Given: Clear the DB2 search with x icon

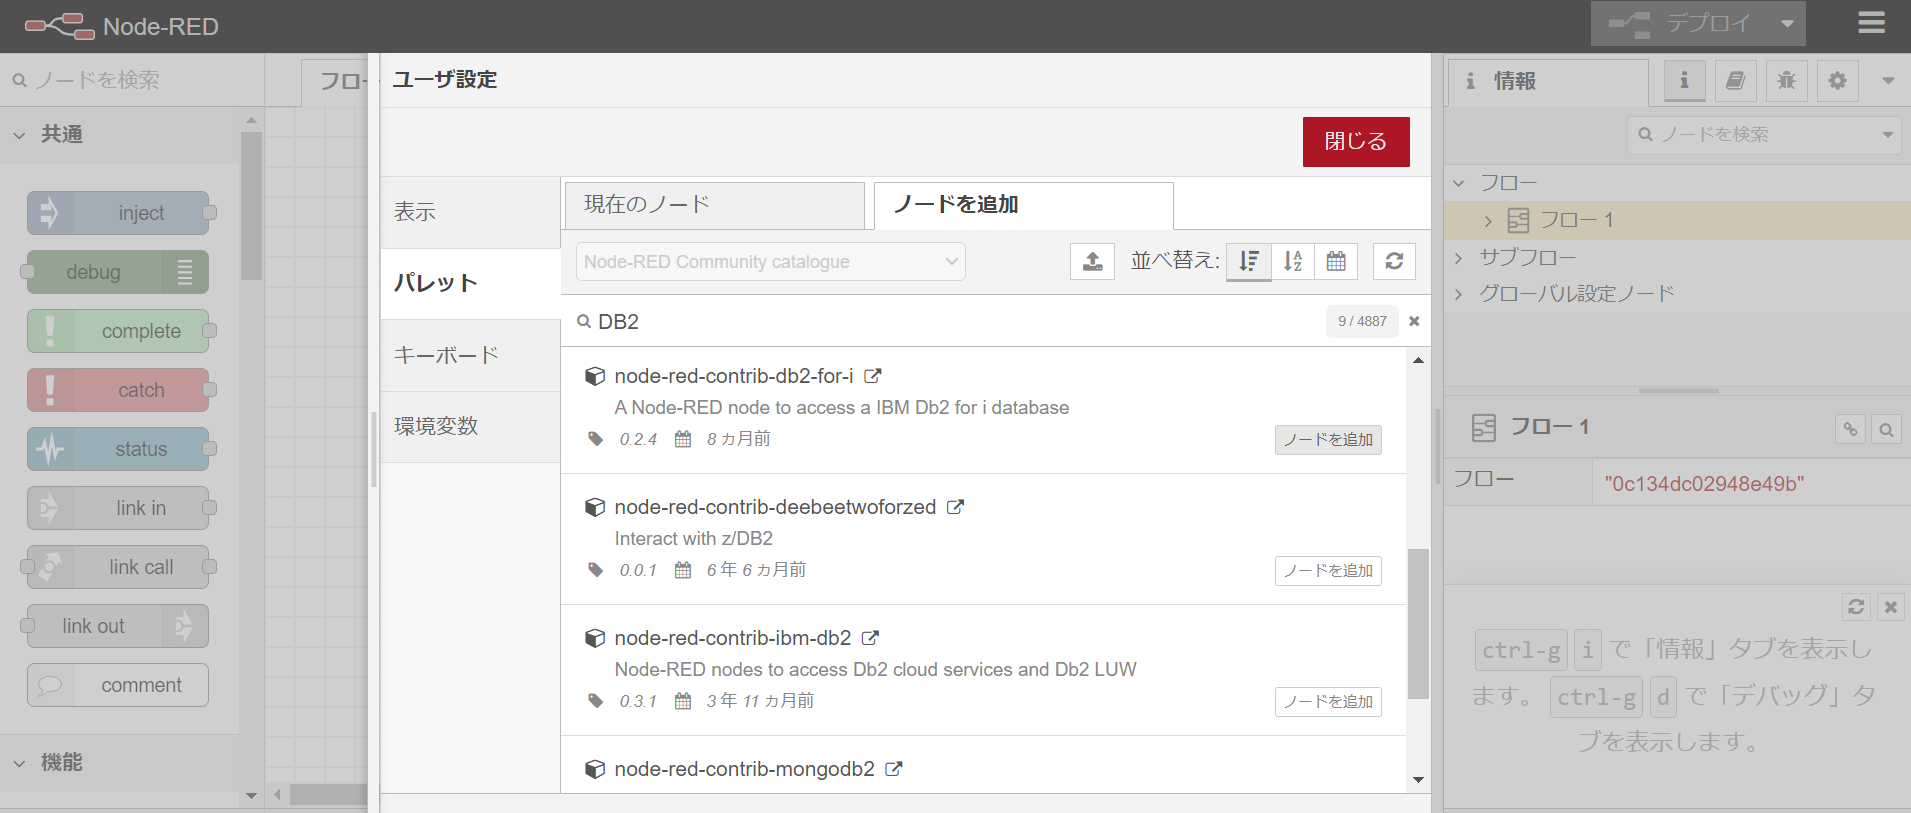Looking at the screenshot, I should click(x=1414, y=321).
